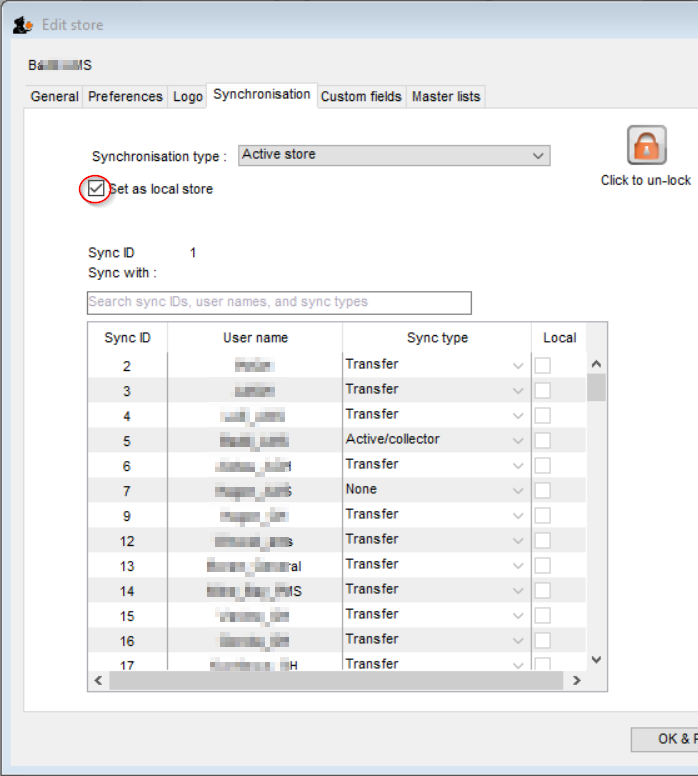Open Sync type dropdown for Sync ID 7
The width and height of the screenshot is (698, 776).
pyautogui.click(x=517, y=490)
